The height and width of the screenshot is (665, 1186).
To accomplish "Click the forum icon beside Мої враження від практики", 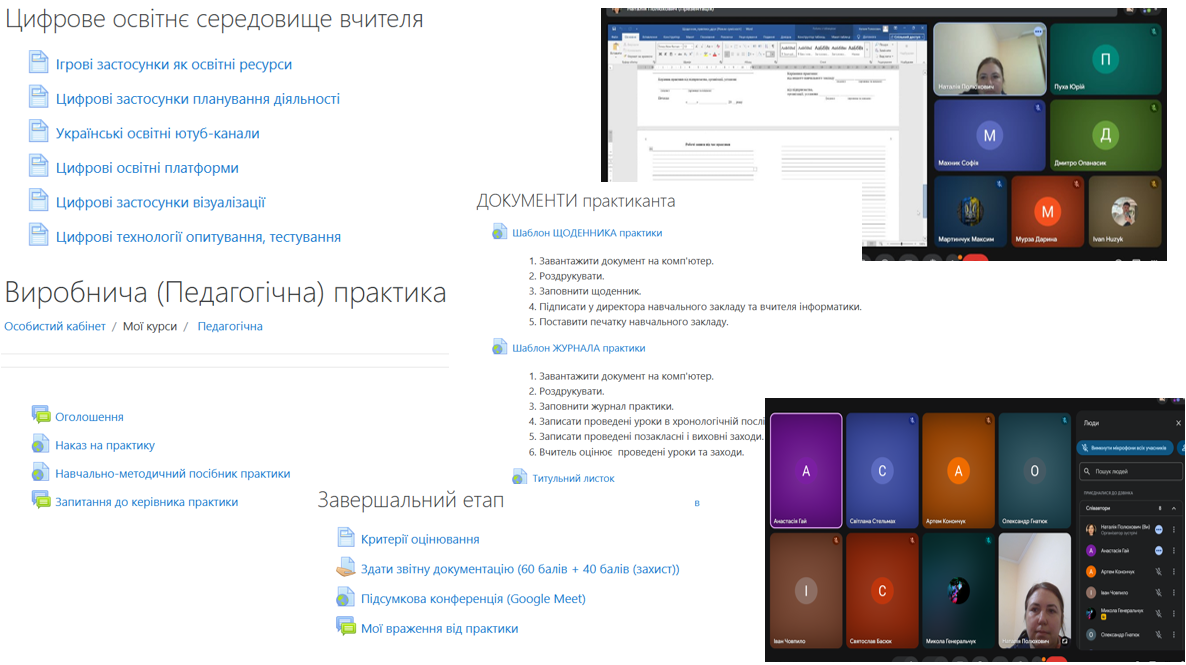I will tap(346, 628).
